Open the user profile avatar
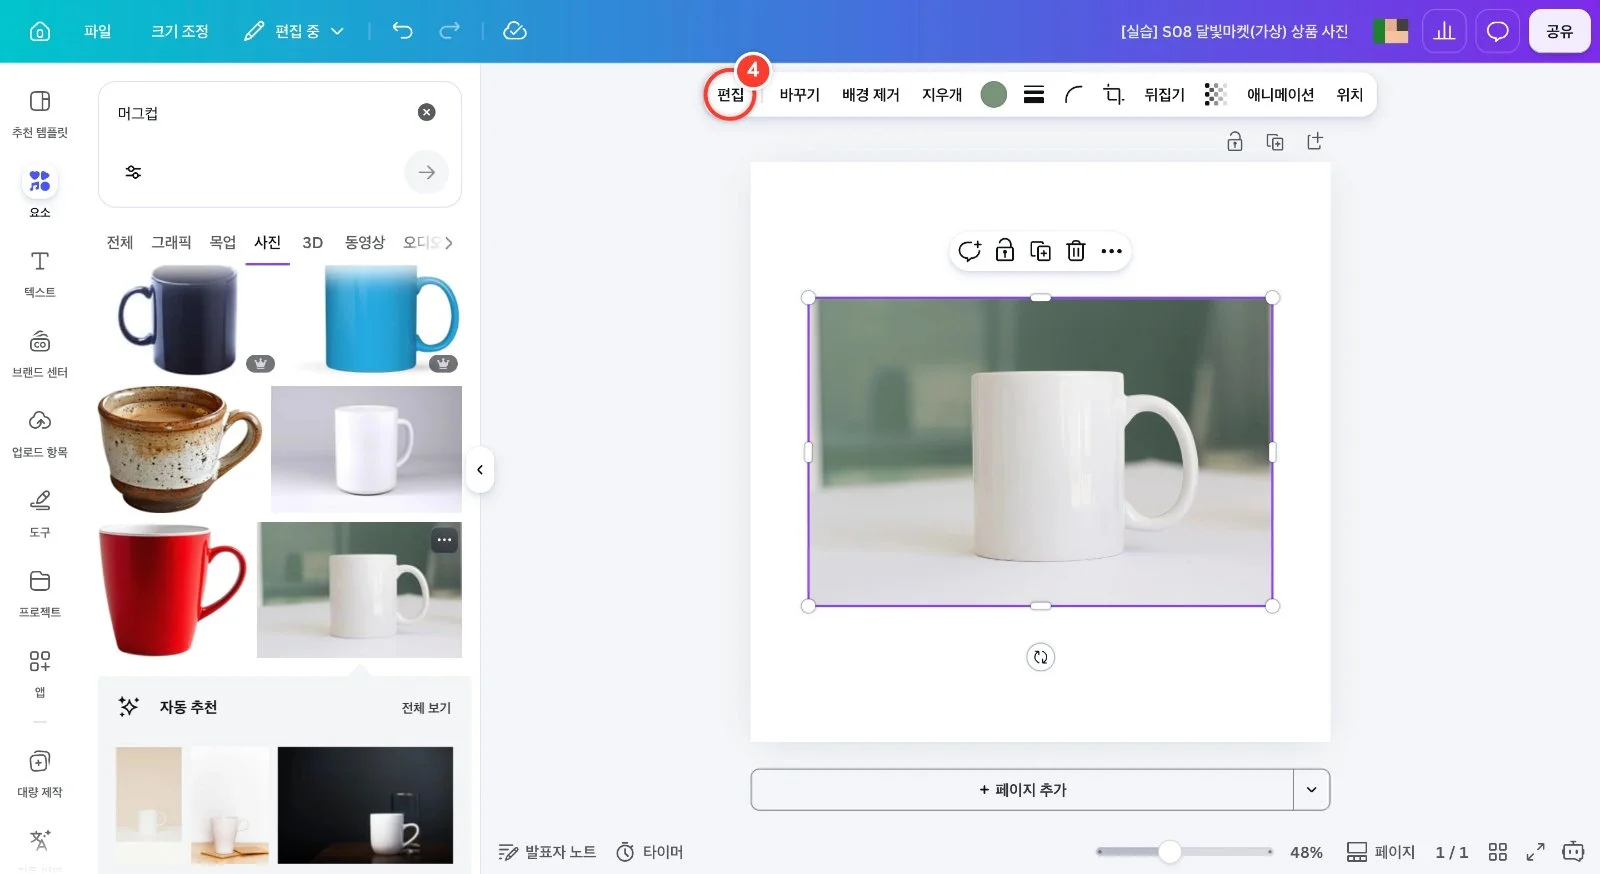 1391,31
